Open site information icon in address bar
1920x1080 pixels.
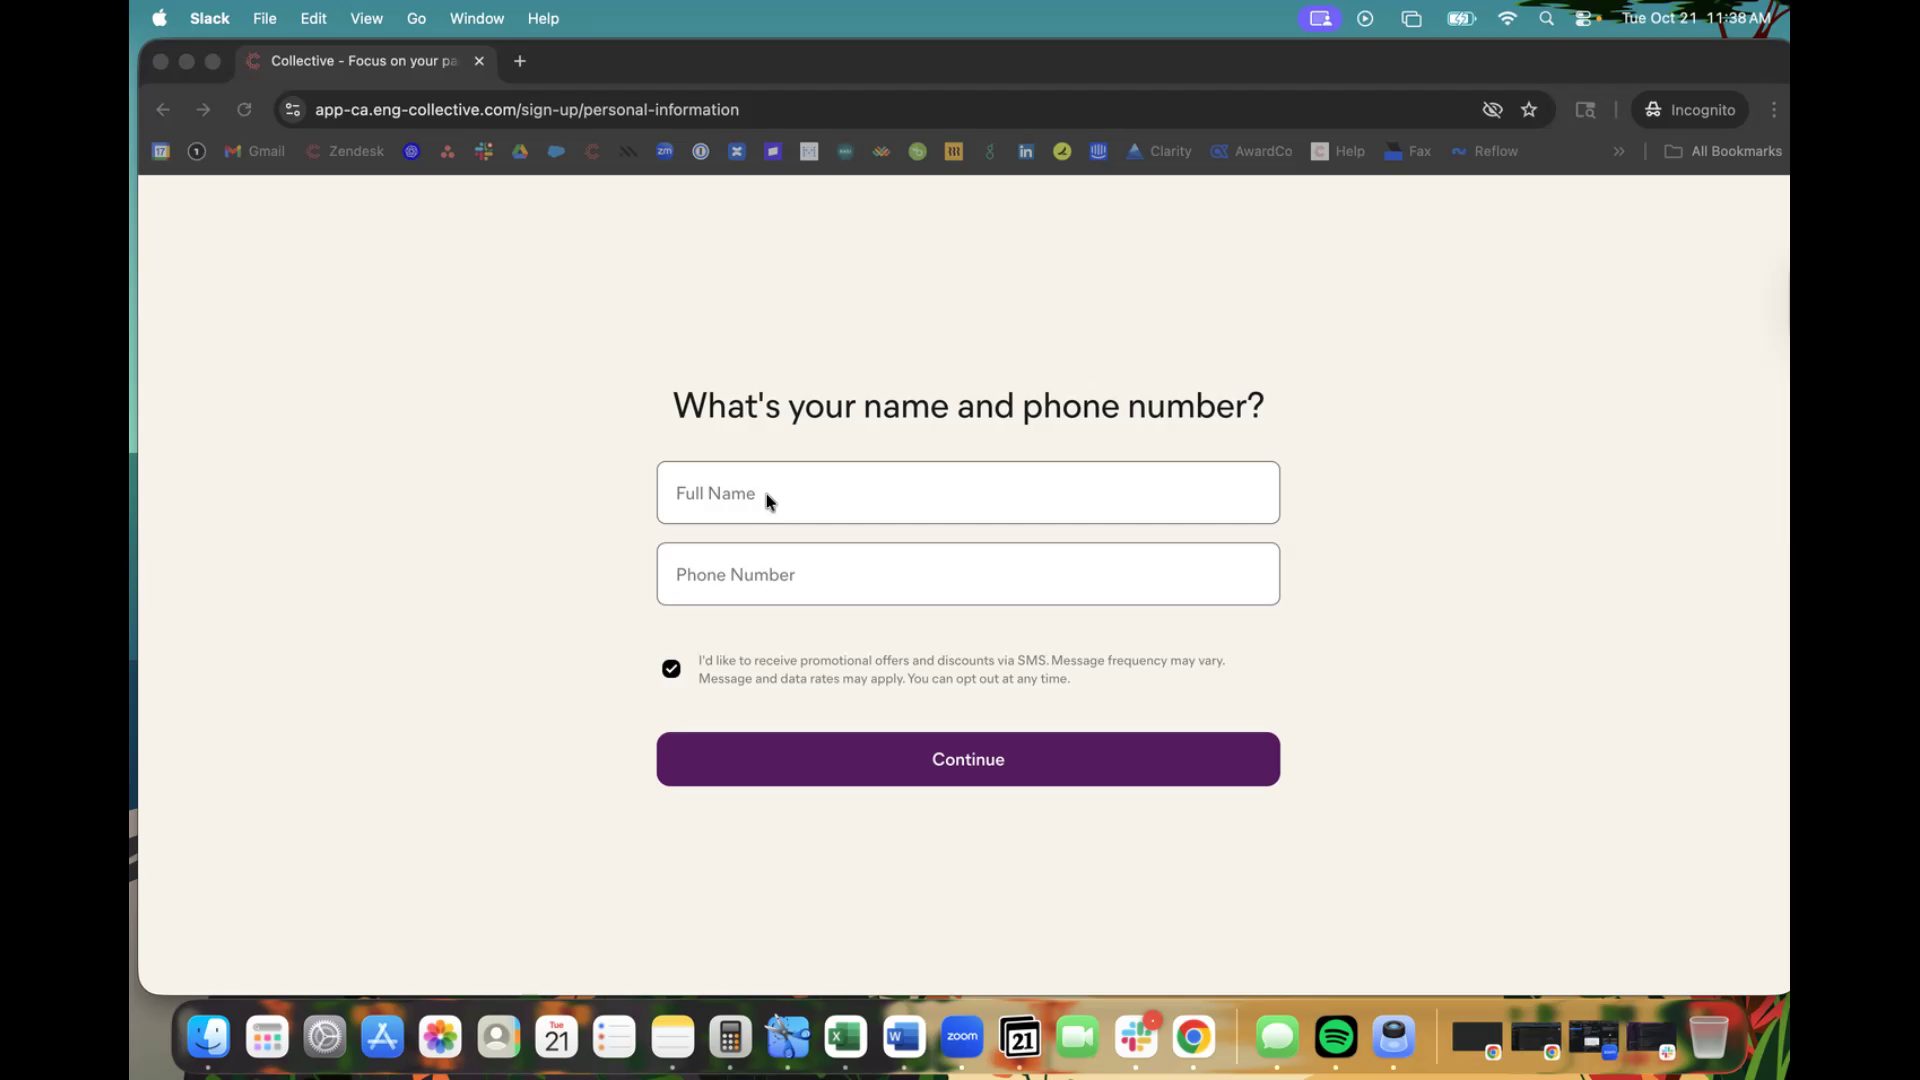pos(293,110)
